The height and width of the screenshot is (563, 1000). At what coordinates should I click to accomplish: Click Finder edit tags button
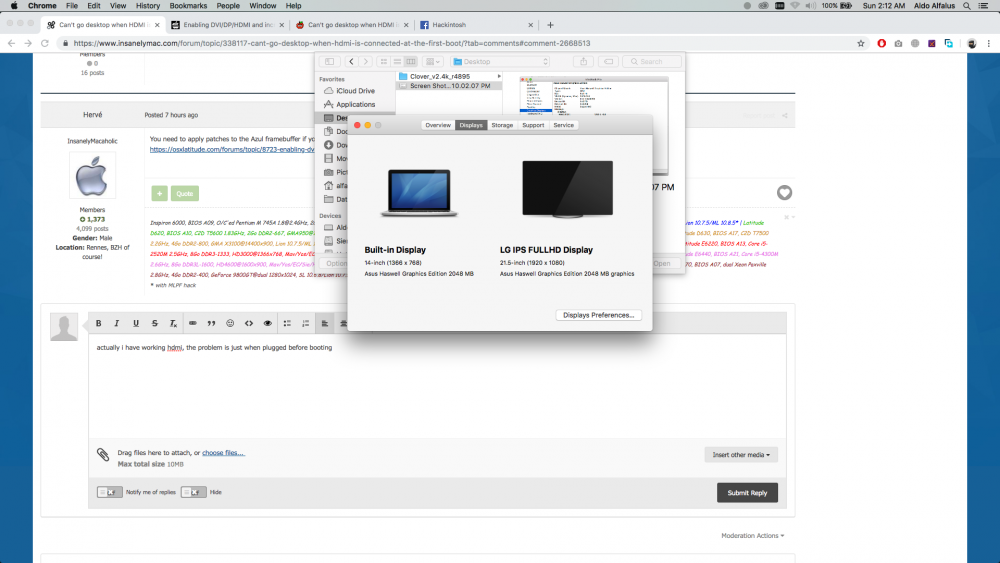[x=608, y=62]
